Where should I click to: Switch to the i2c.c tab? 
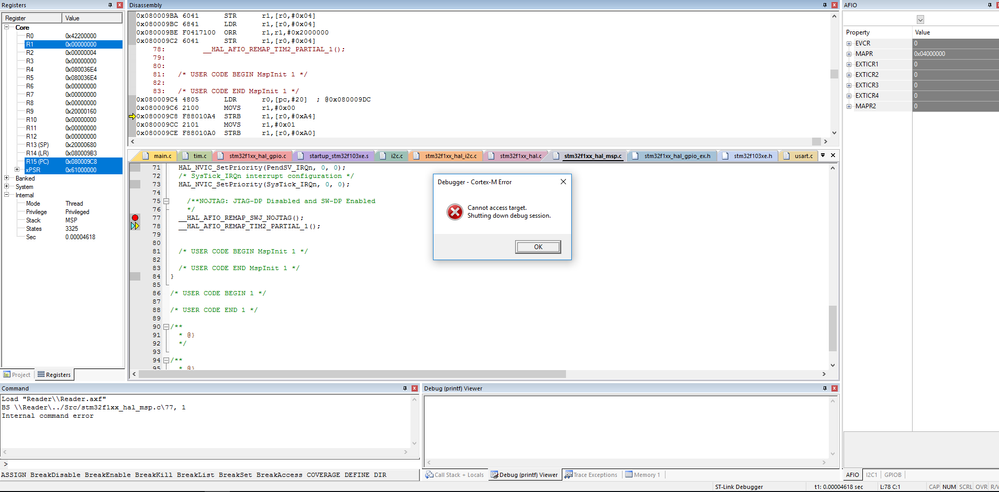[391, 156]
